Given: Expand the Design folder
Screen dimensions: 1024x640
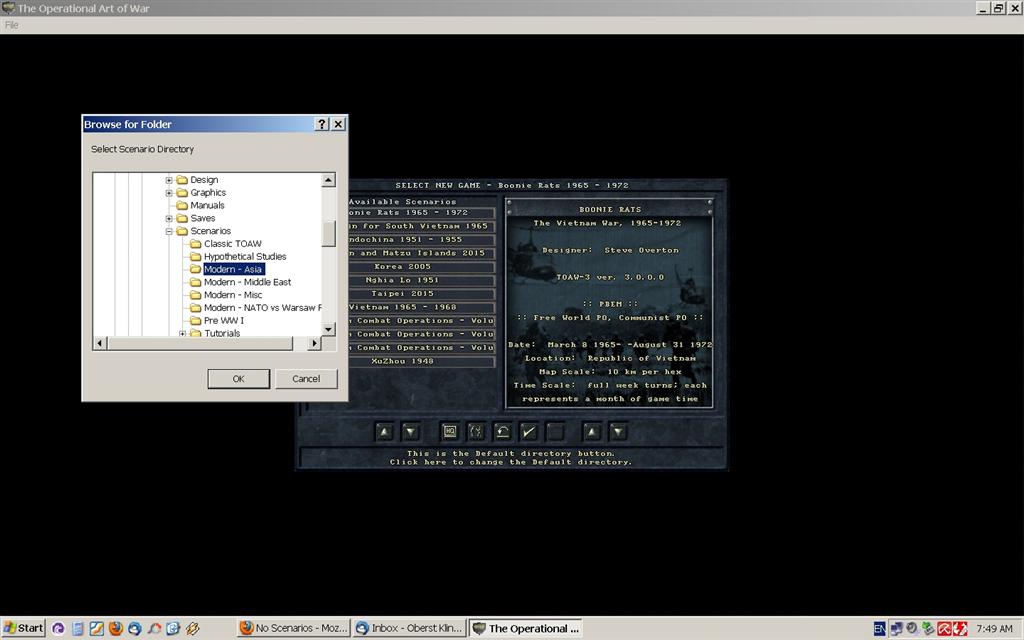Looking at the screenshot, I should click(x=169, y=180).
